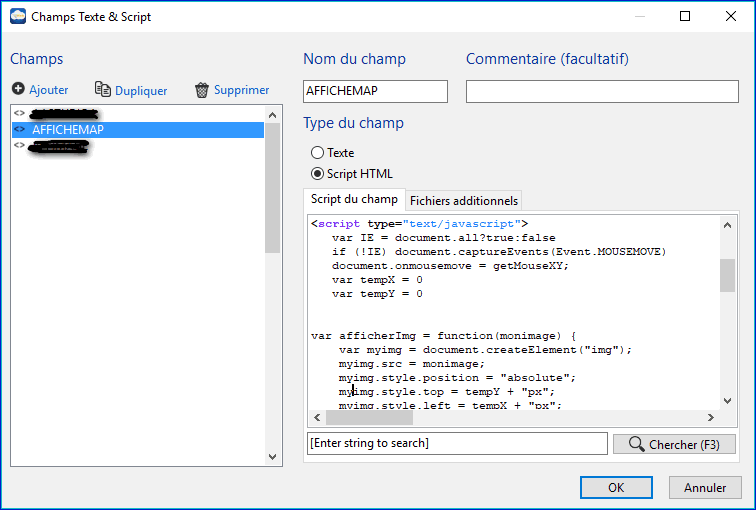Click the first redacted field's code icon
Screen dimensions: 756x510
click(x=20, y=113)
